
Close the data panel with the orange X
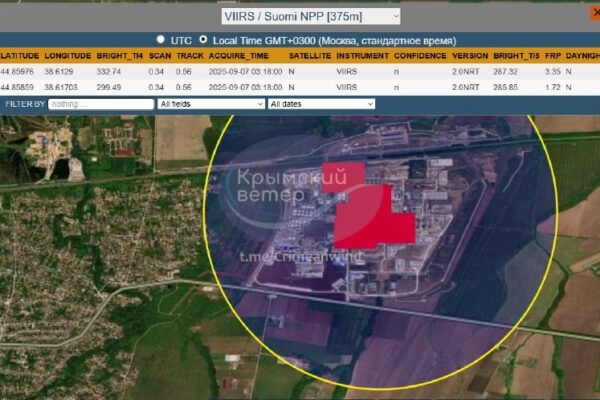coord(595,13)
